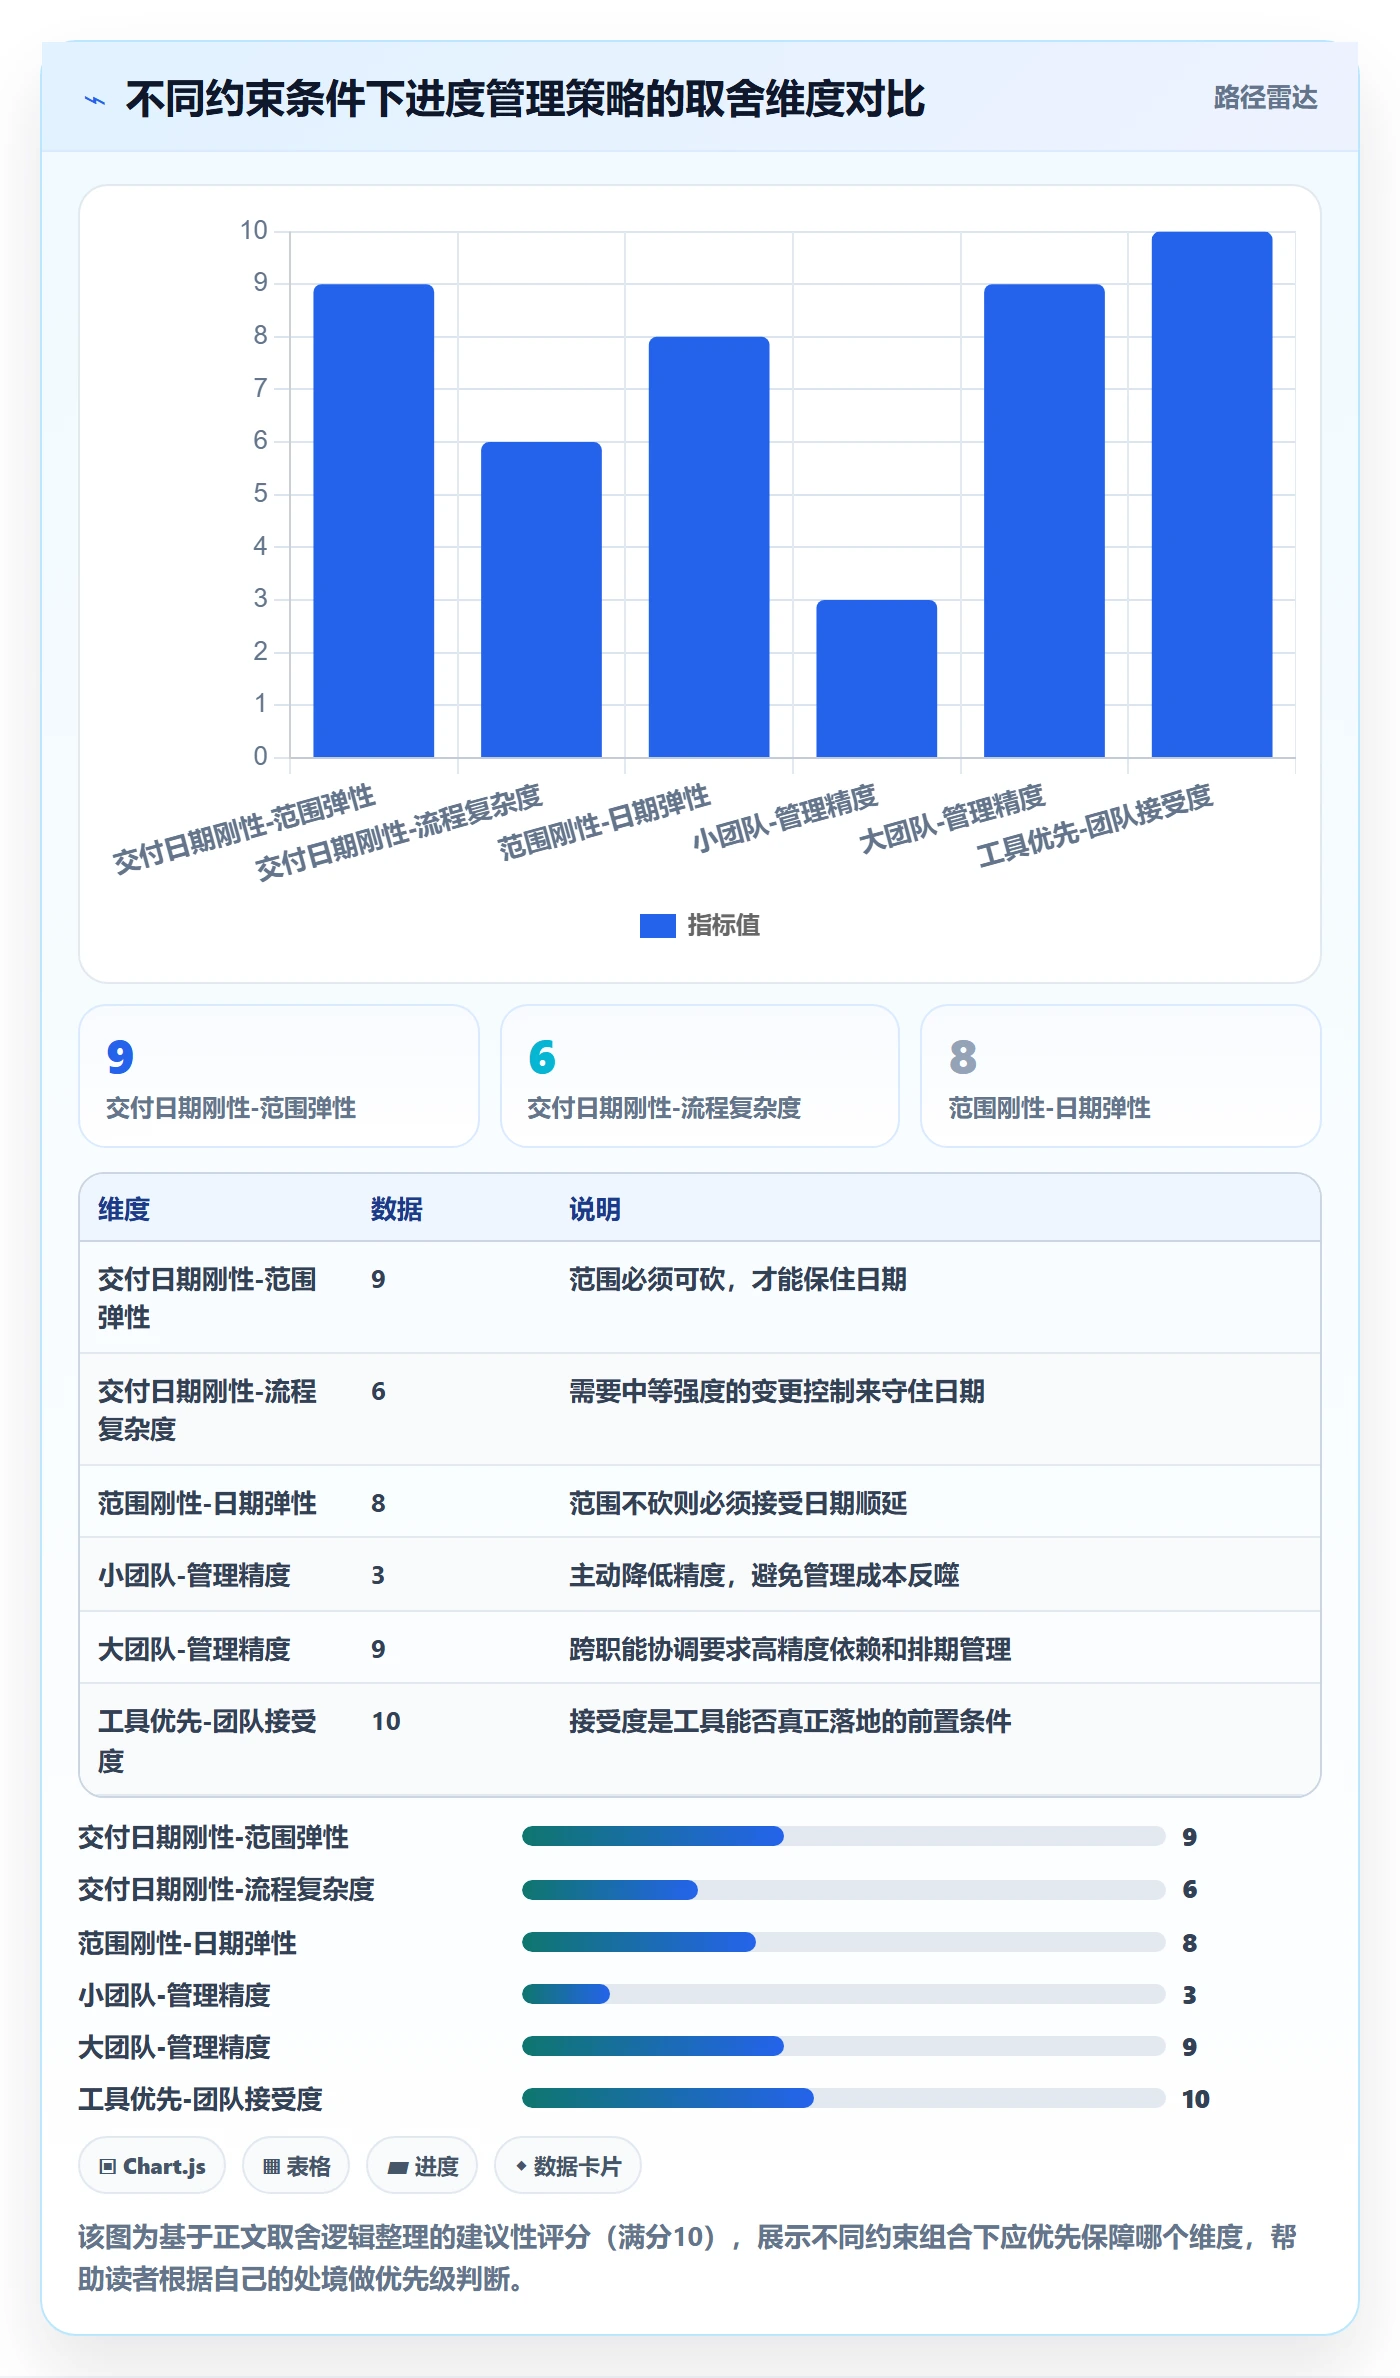Click the 数据卡片 tag chip
1400x2378 pixels.
pos(568,2166)
